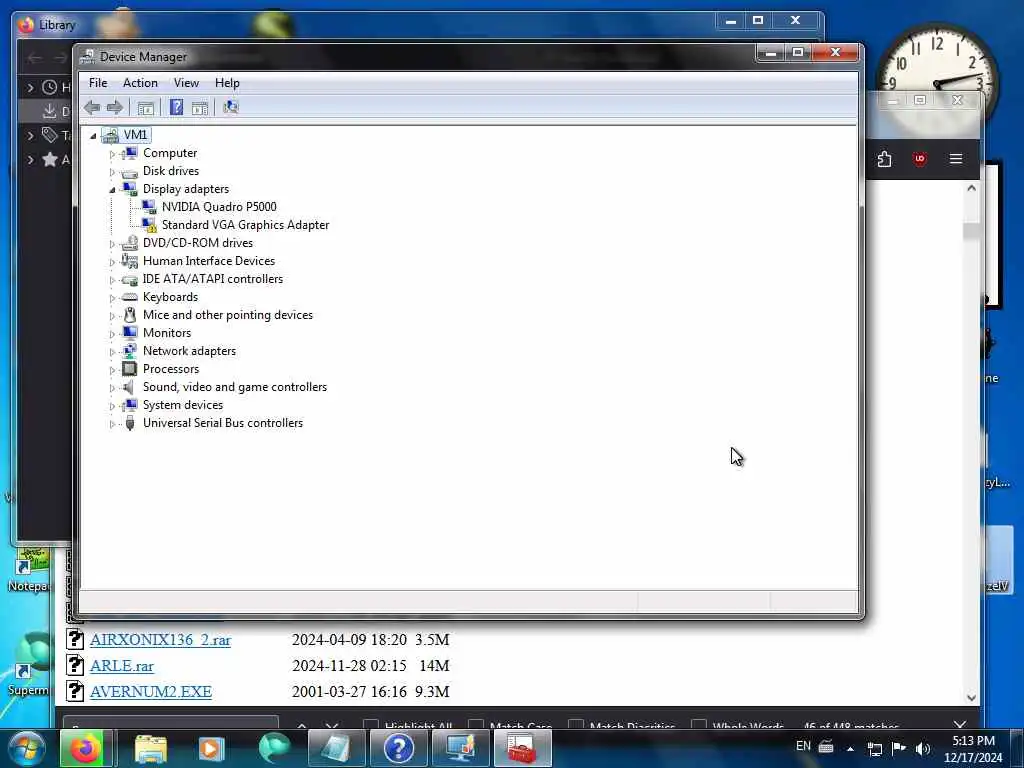
Task: Select NVIDIA Quadro P5000 device text
Action: point(219,207)
